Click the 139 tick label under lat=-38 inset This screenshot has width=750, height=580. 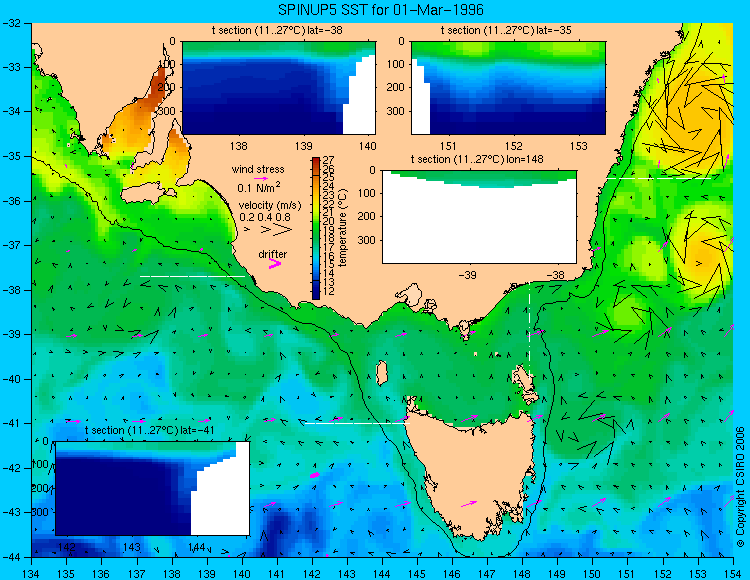coord(303,146)
